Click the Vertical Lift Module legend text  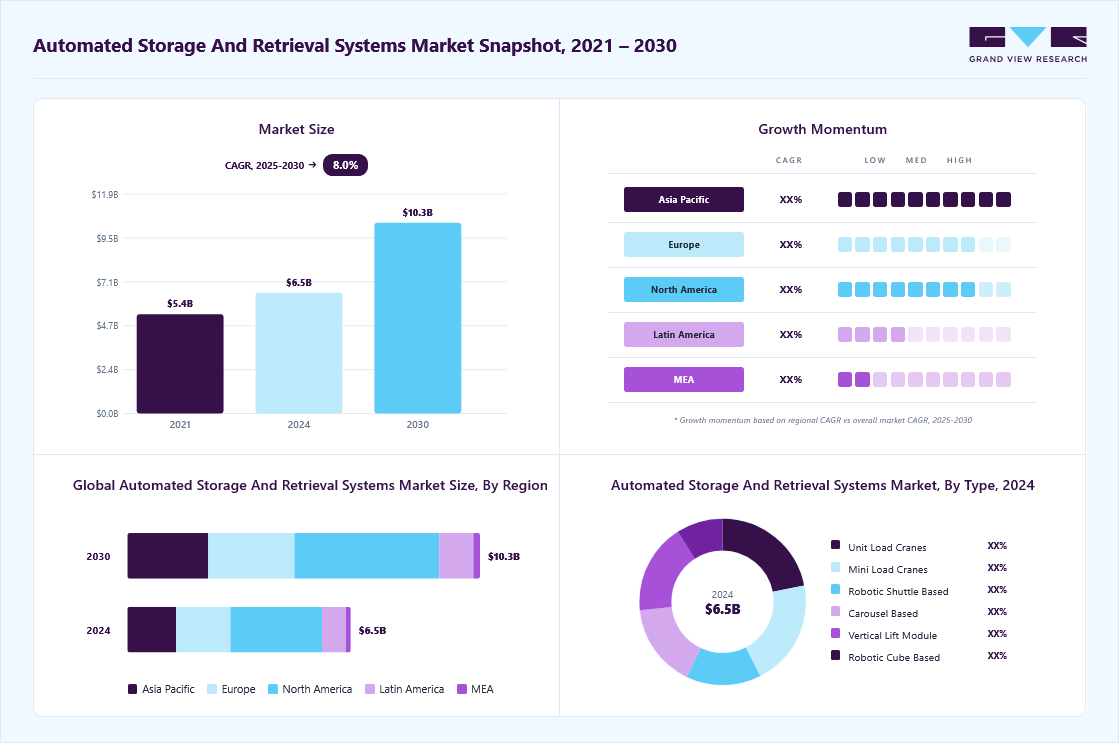click(892, 635)
